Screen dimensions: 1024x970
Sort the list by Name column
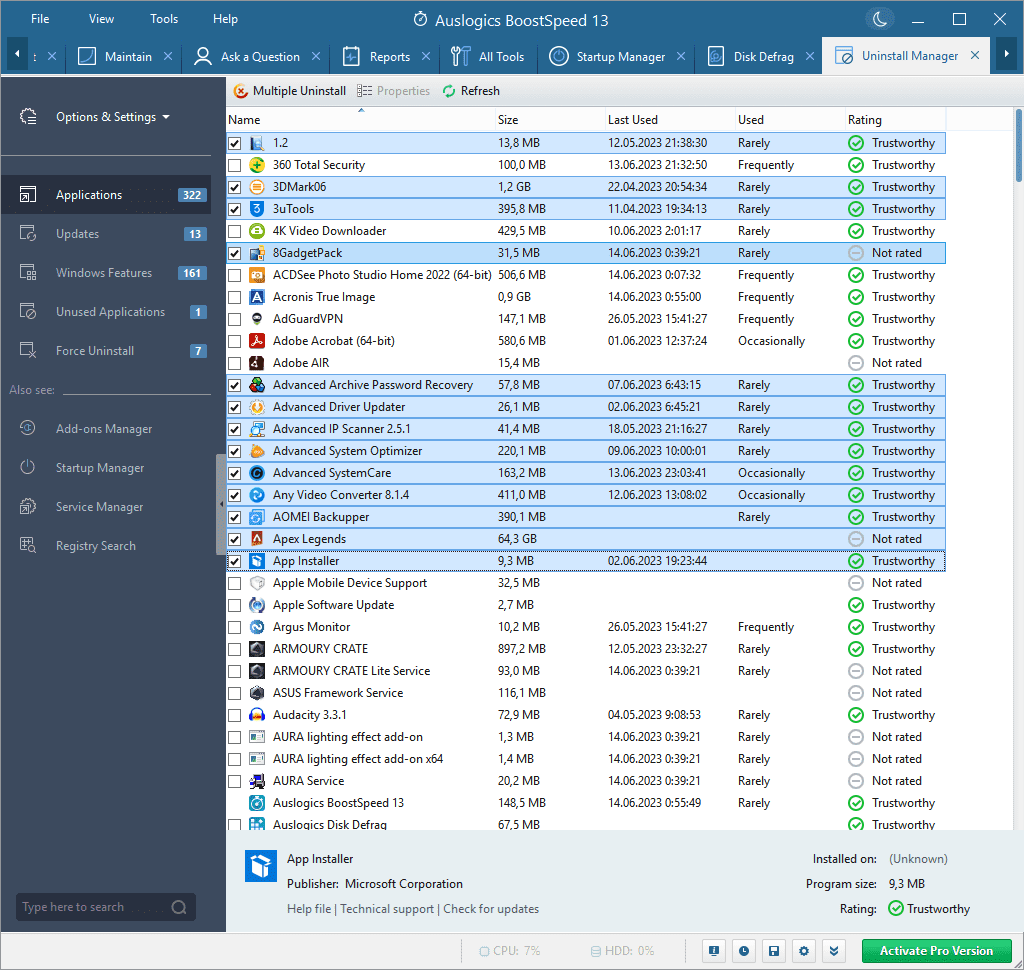pos(360,120)
